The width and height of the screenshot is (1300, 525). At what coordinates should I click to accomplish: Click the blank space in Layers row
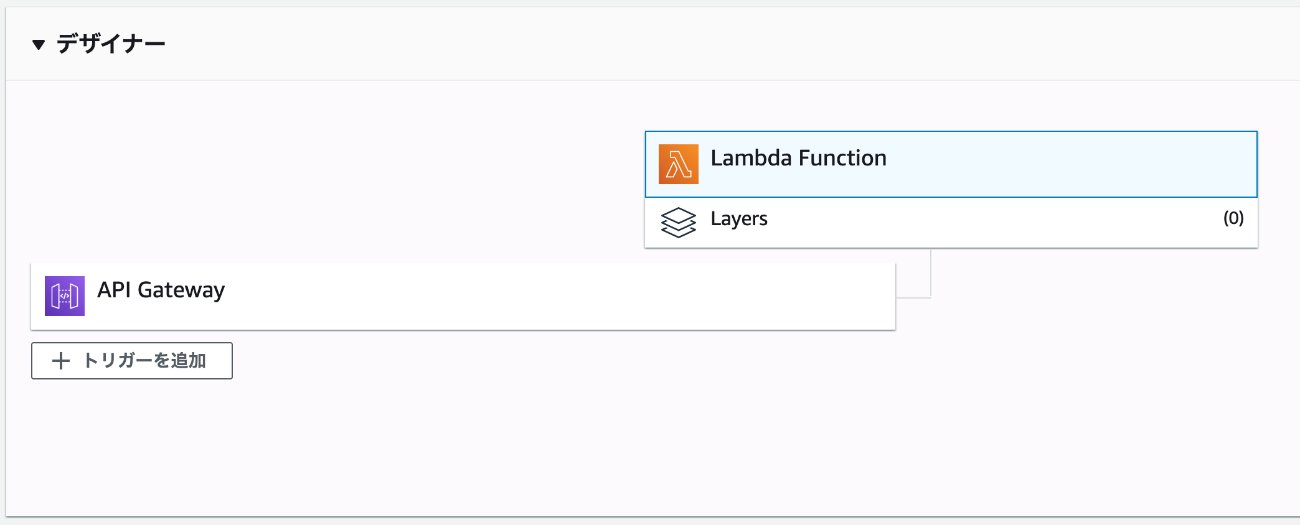click(990, 222)
